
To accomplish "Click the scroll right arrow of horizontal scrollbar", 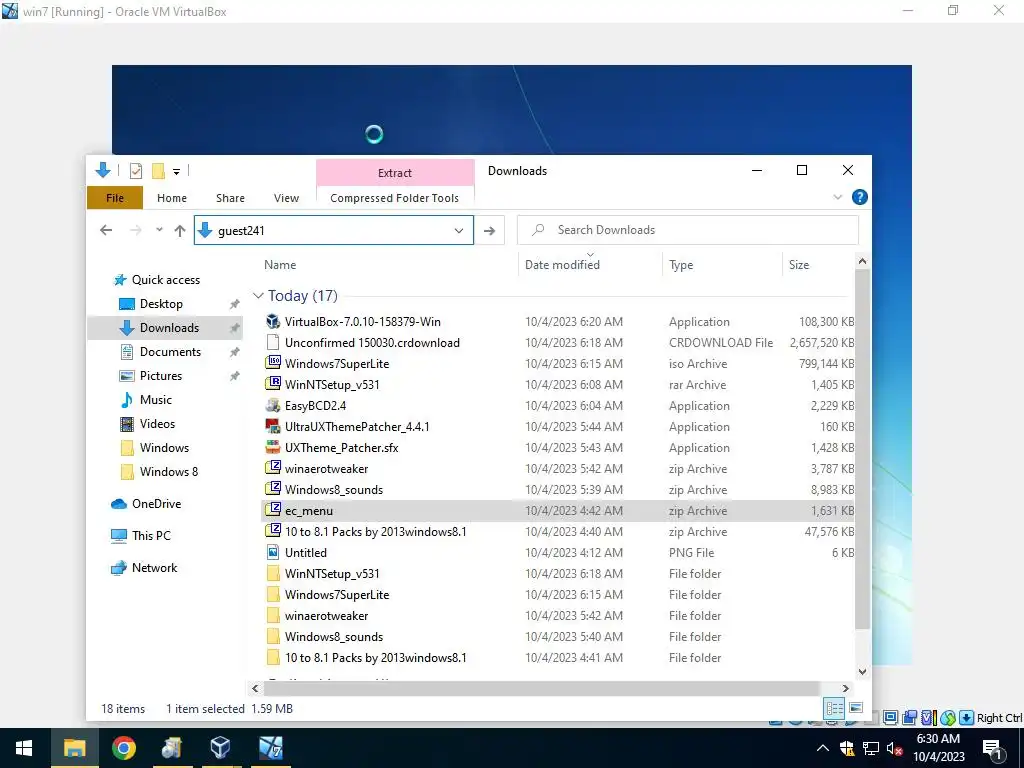I will (845, 688).
